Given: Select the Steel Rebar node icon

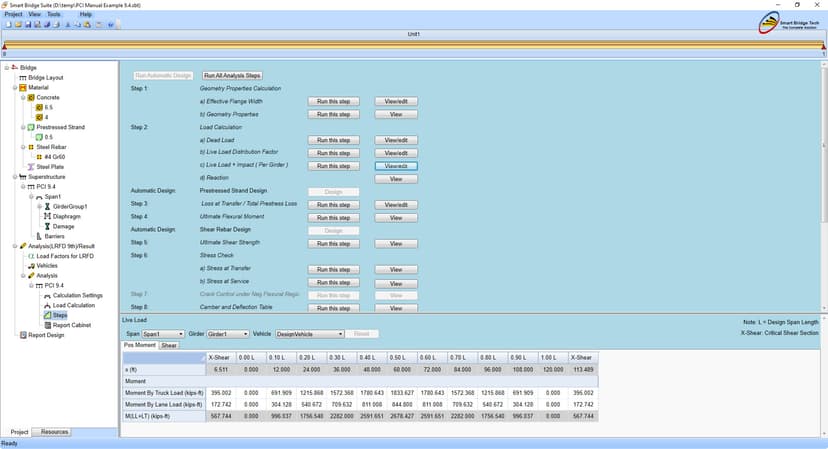Looking at the screenshot, I should (31, 147).
